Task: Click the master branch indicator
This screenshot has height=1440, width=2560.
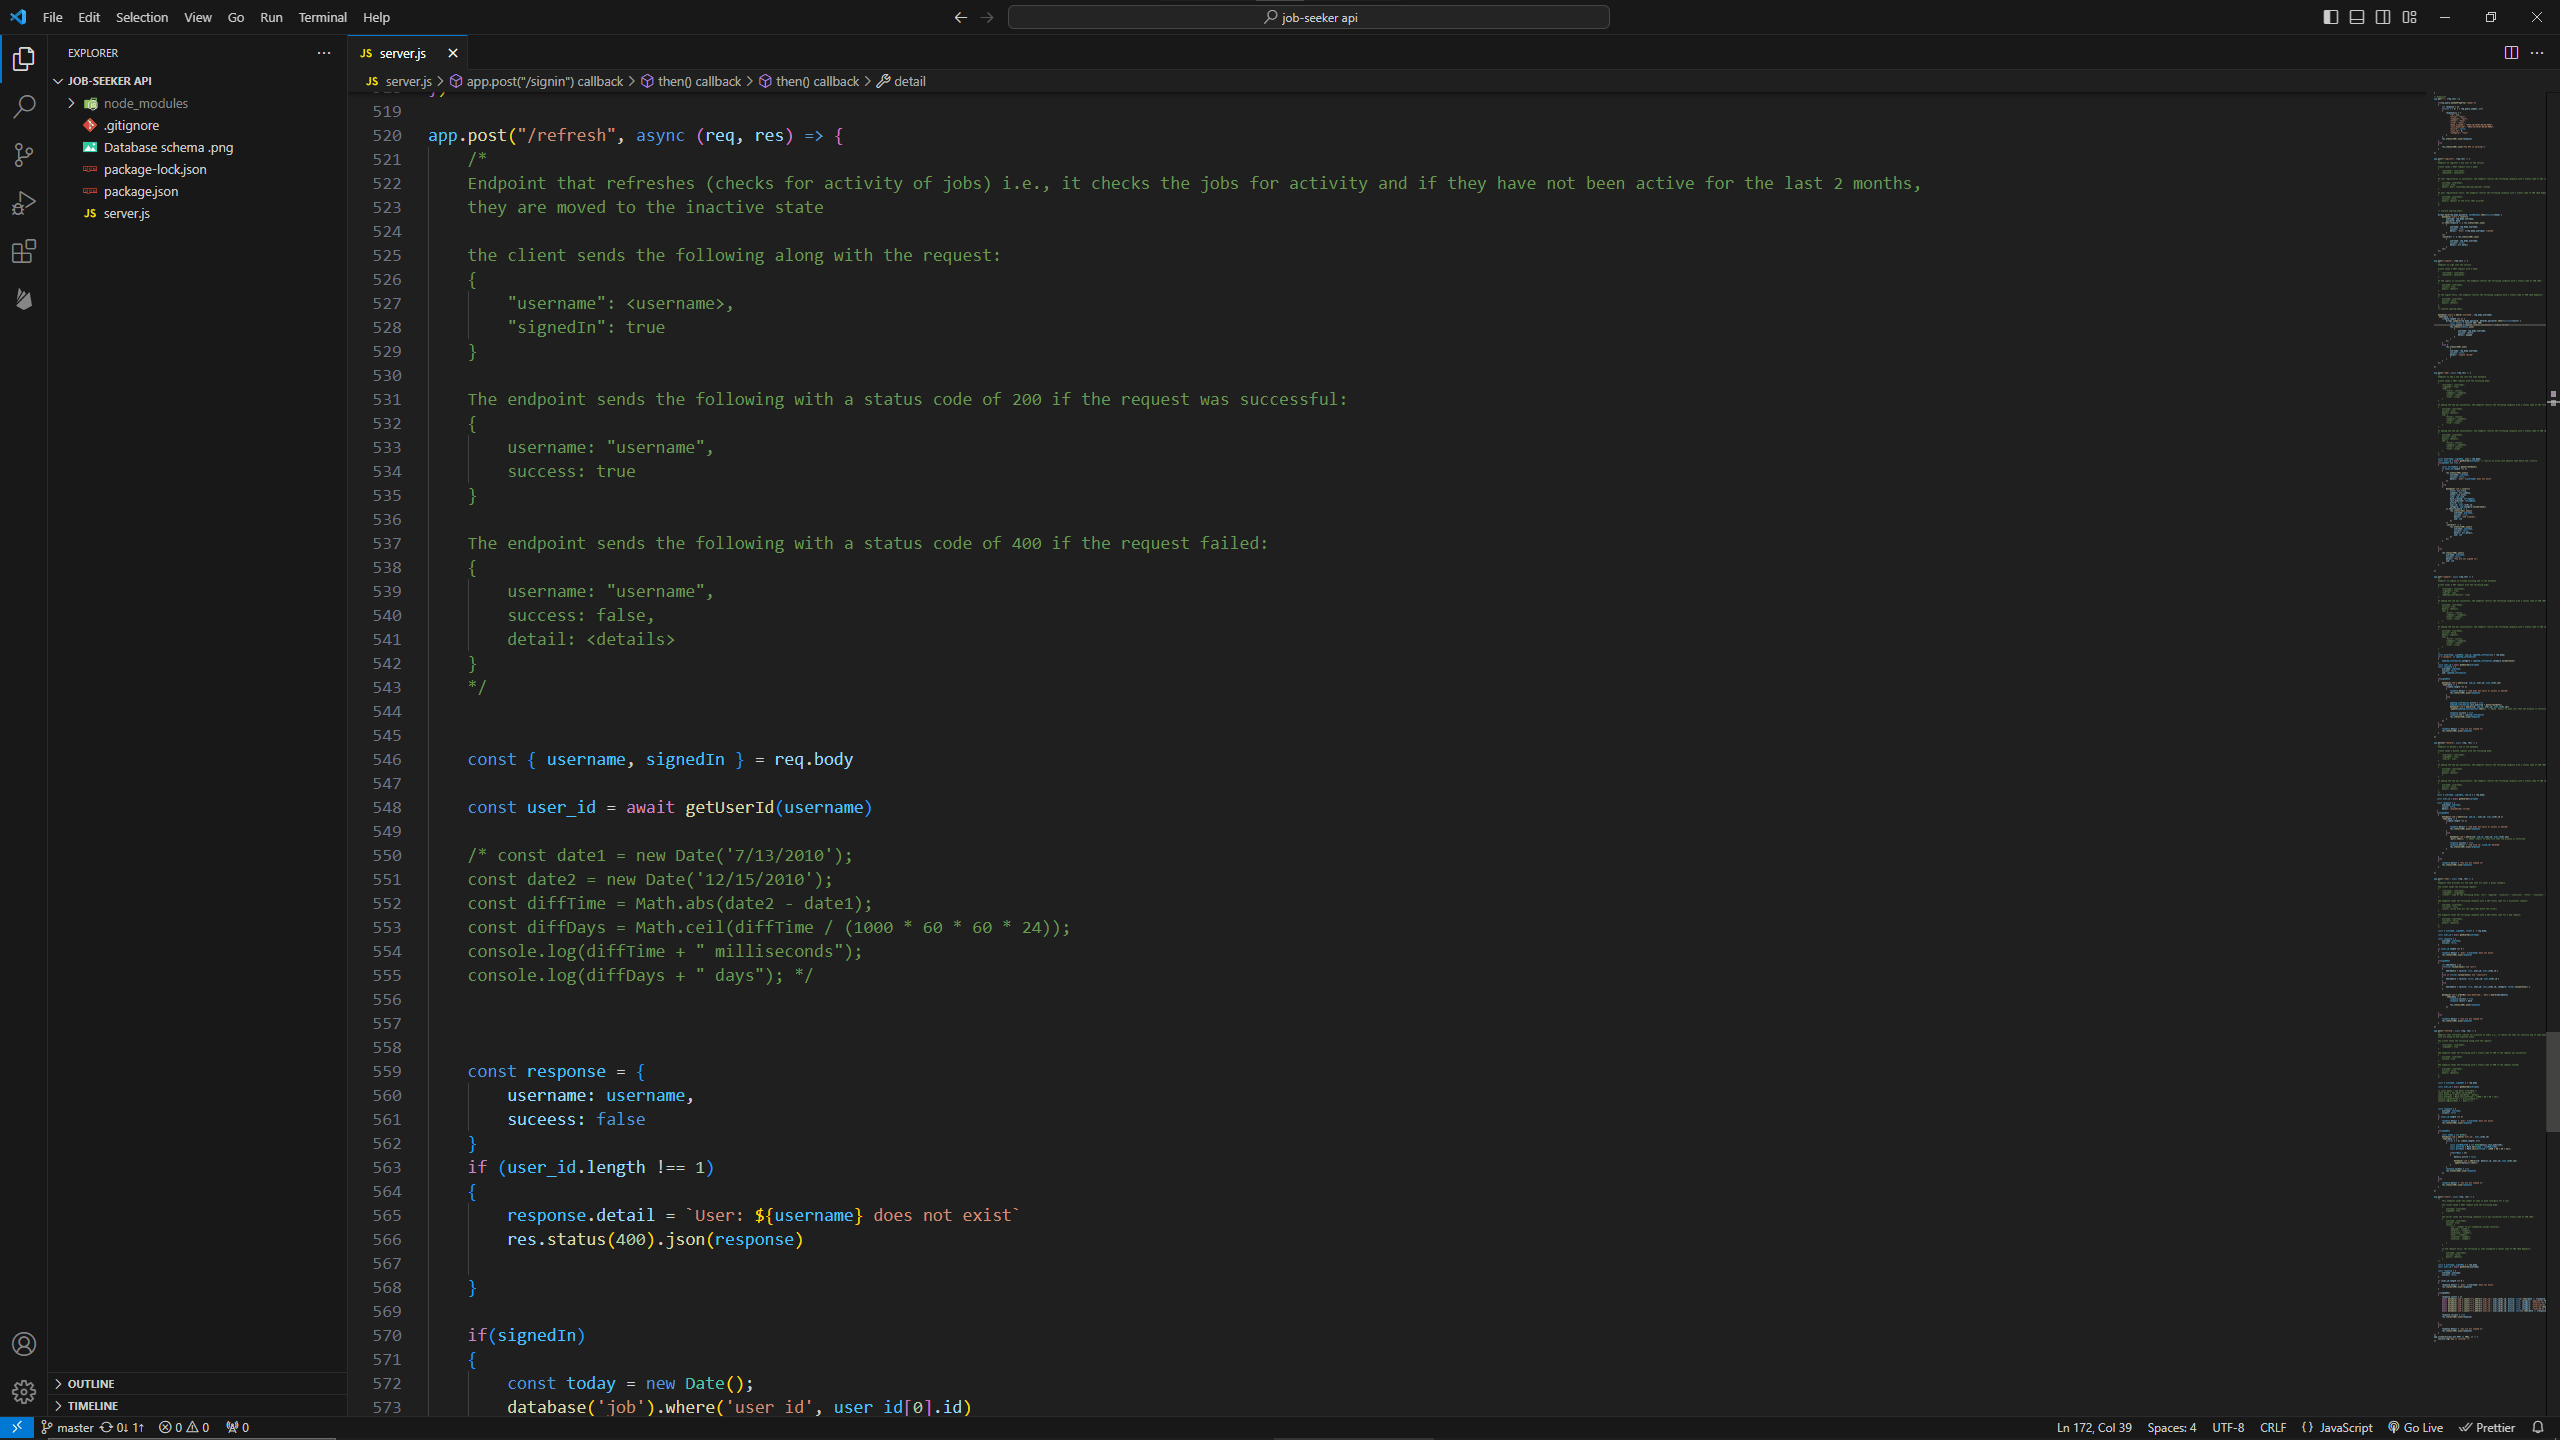Action: coord(67,1428)
